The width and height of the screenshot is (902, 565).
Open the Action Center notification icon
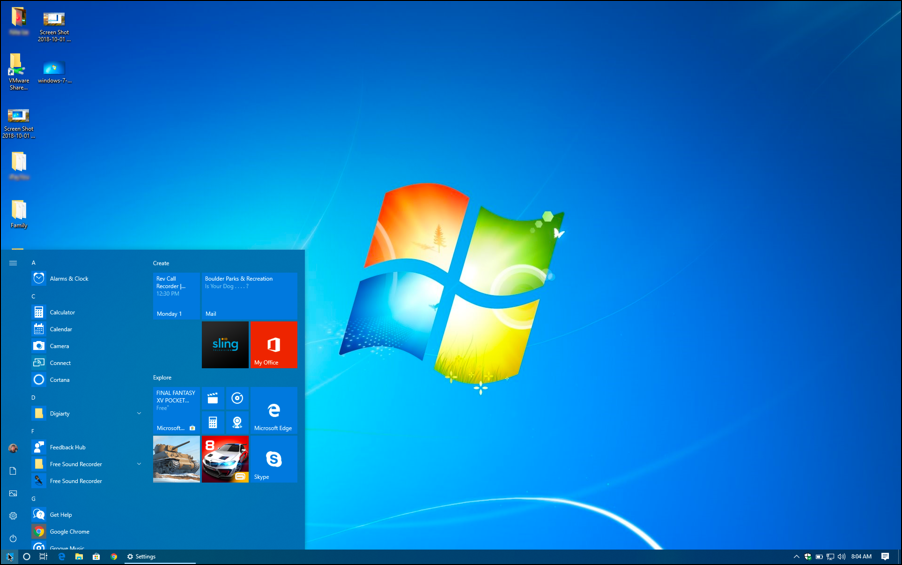coord(885,557)
